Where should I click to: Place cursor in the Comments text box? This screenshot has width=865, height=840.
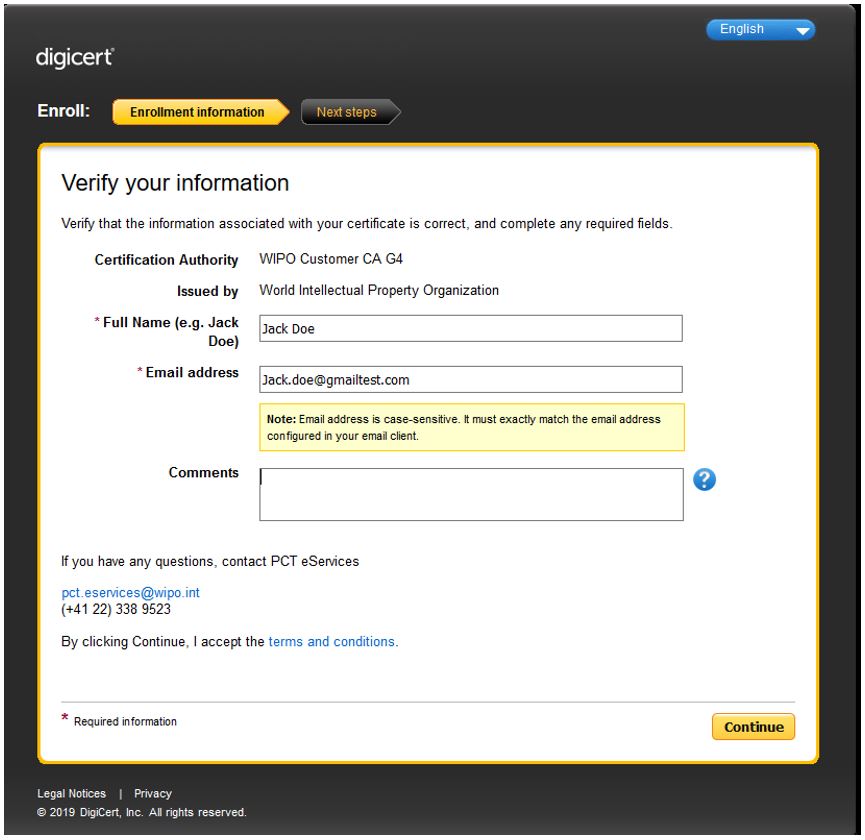click(470, 494)
